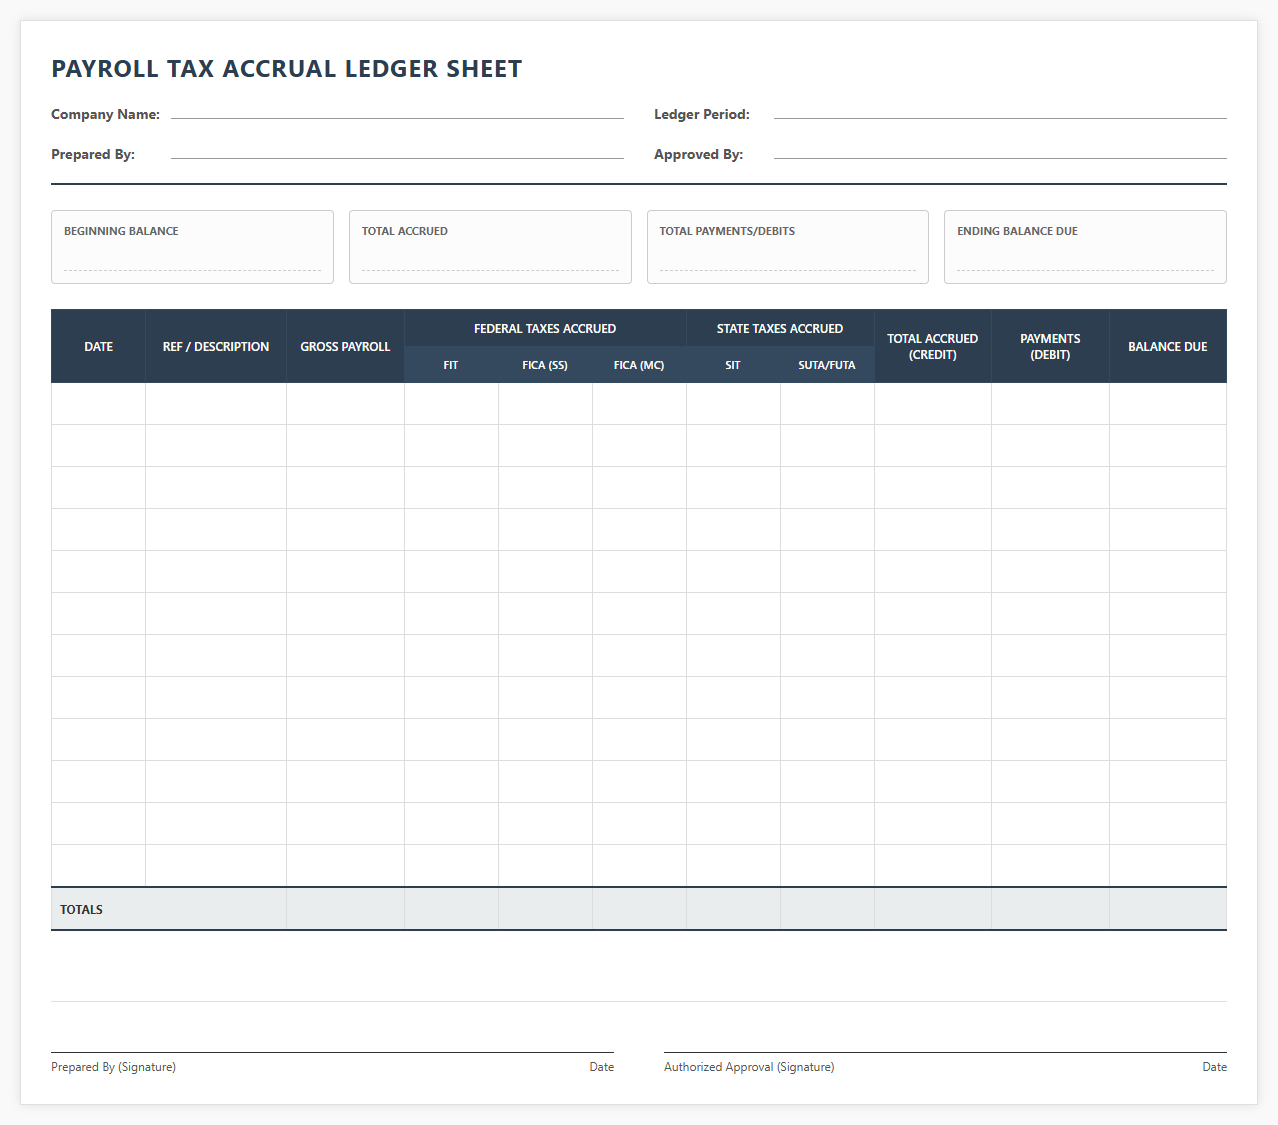
Task: Click the GROSS PAYROLL column header
Action: 345,346
